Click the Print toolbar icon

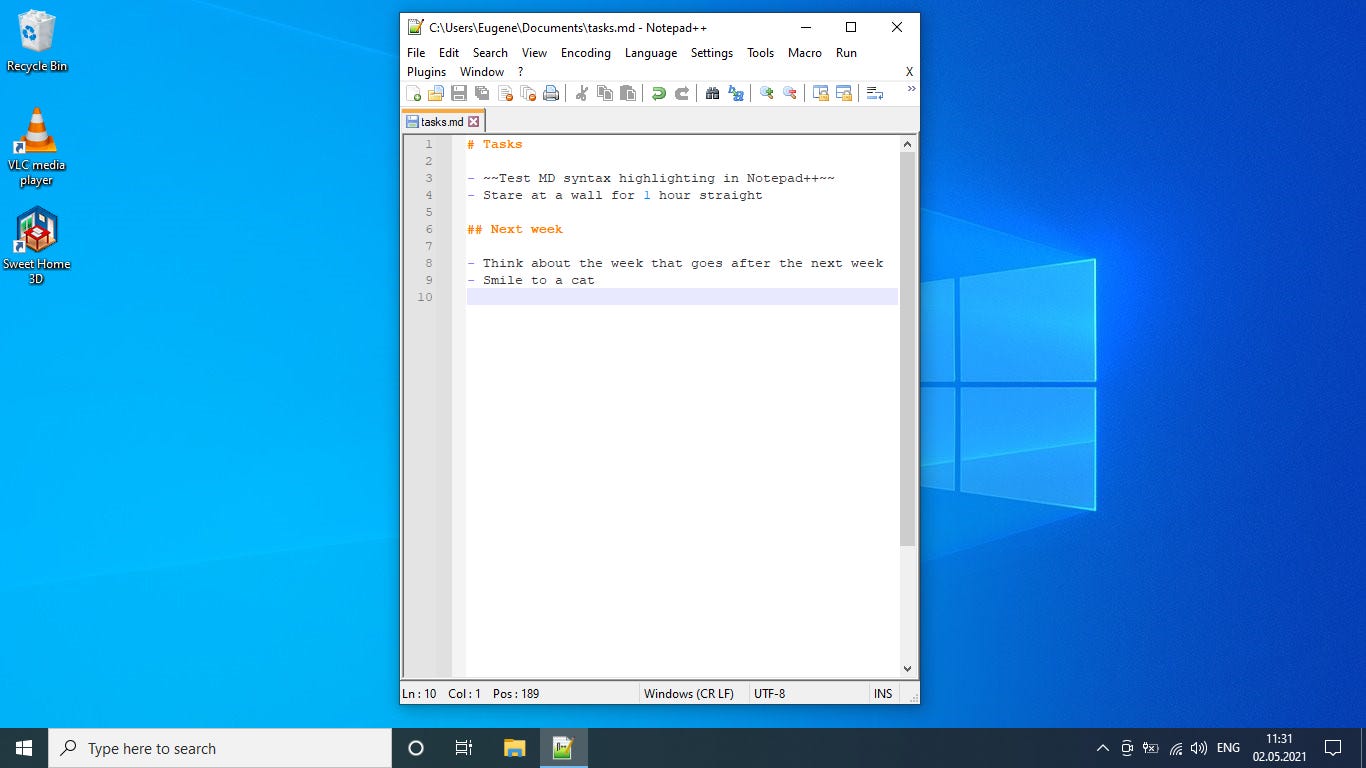(x=551, y=92)
